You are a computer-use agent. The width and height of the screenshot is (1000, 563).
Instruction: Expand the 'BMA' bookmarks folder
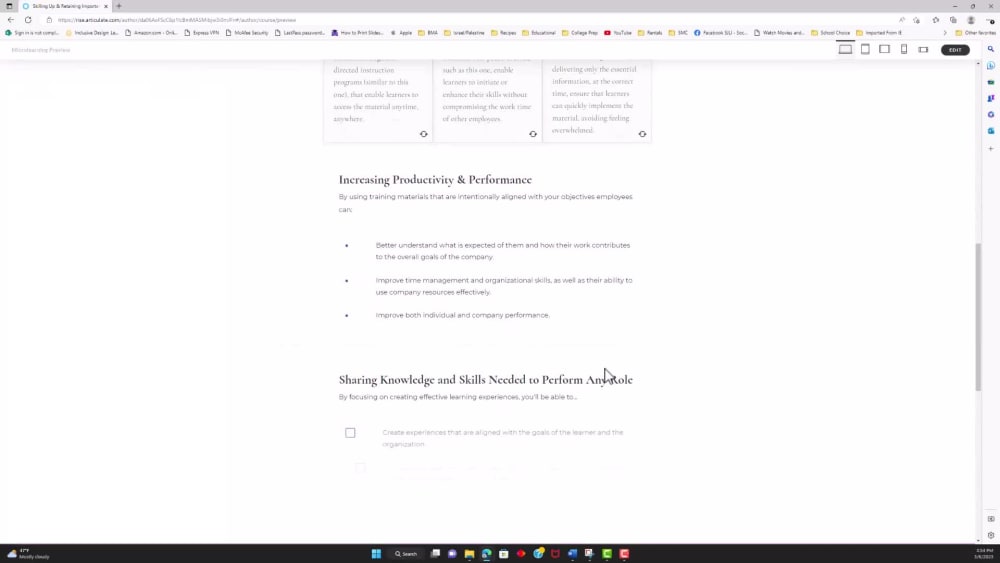coord(428,33)
